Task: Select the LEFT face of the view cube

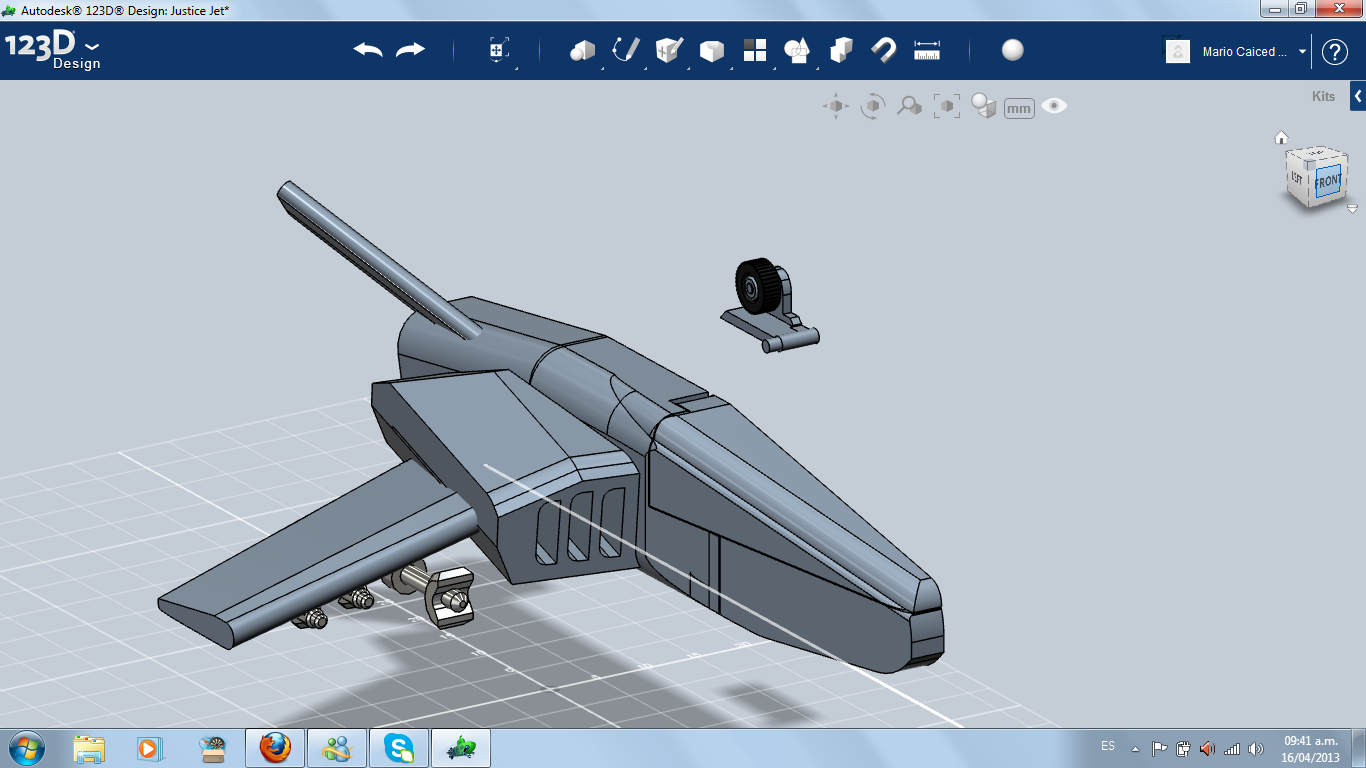Action: click(1298, 178)
